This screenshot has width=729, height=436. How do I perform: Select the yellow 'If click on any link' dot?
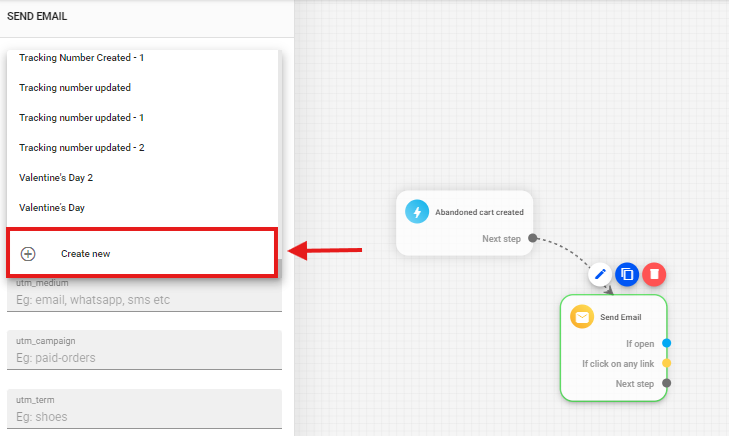(667, 363)
